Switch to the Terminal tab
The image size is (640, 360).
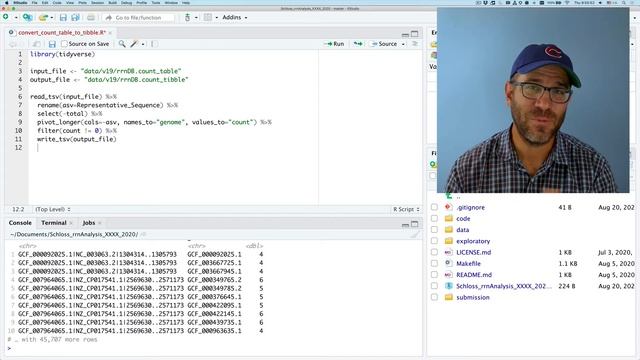click(53, 223)
